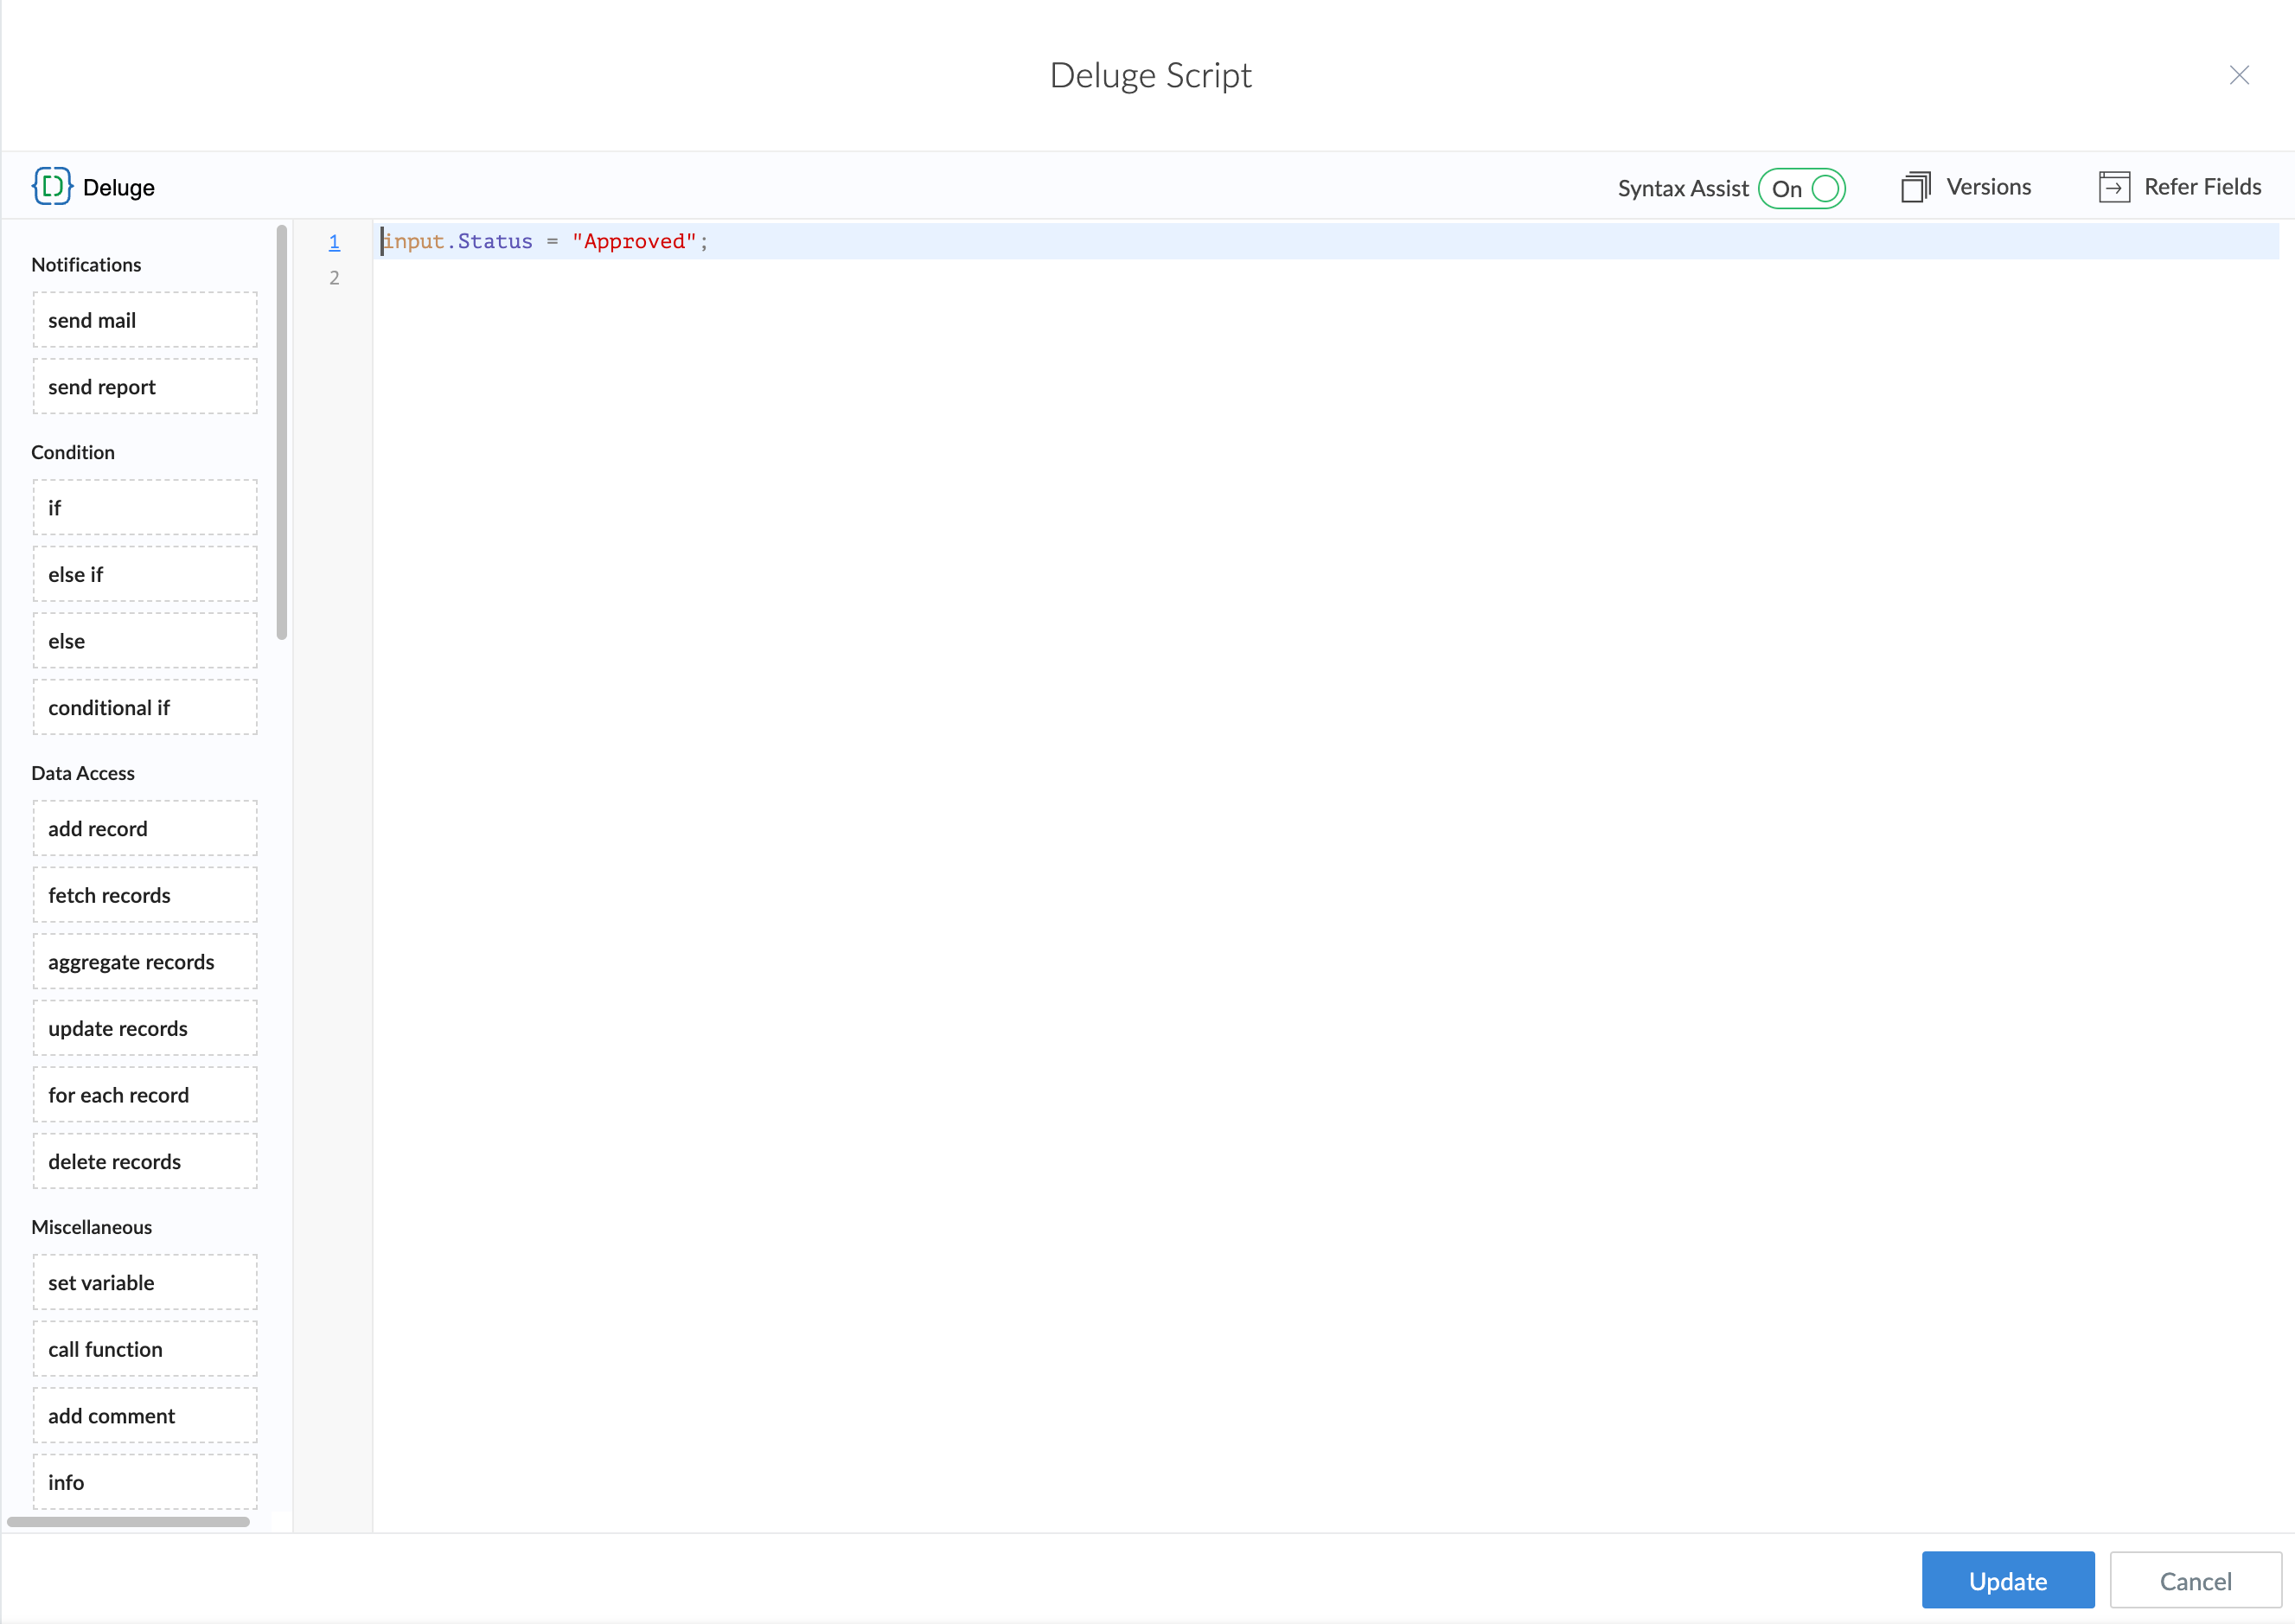Add an else if condition block
This screenshot has height=1624, width=2295.
(145, 575)
